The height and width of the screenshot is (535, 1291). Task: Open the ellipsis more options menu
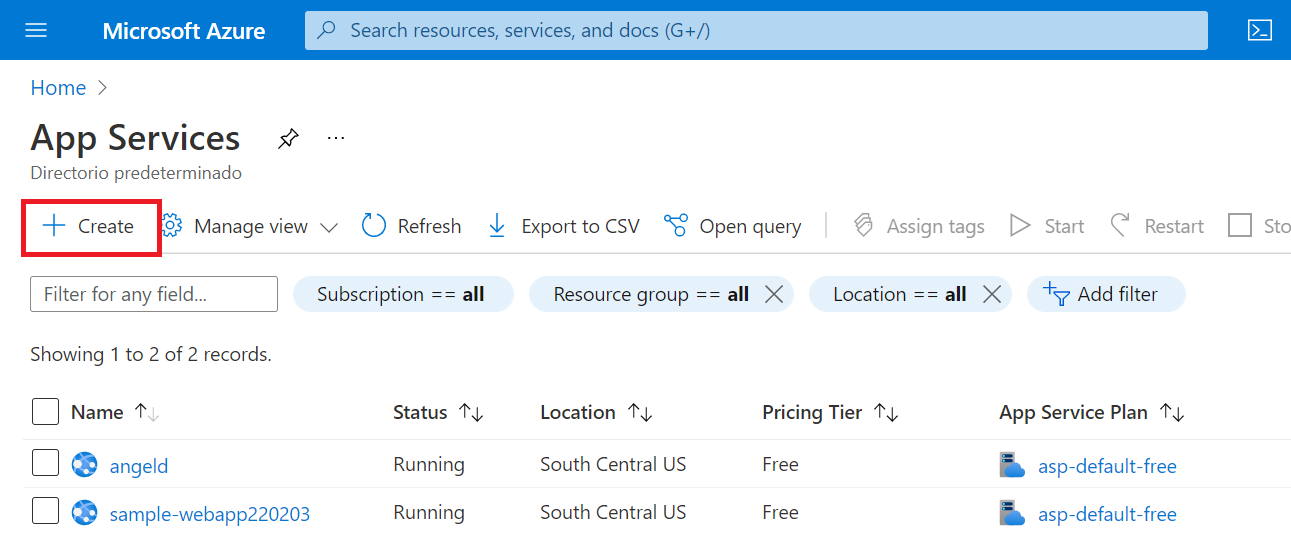tap(336, 138)
